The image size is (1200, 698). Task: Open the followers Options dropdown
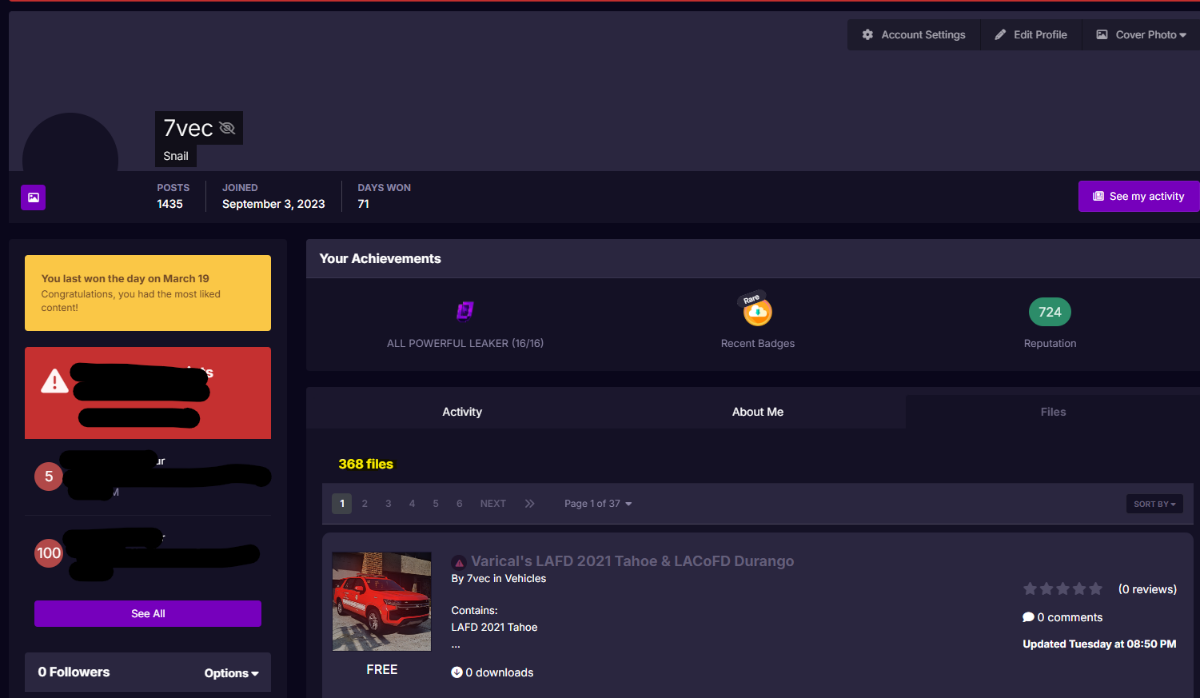(231, 673)
